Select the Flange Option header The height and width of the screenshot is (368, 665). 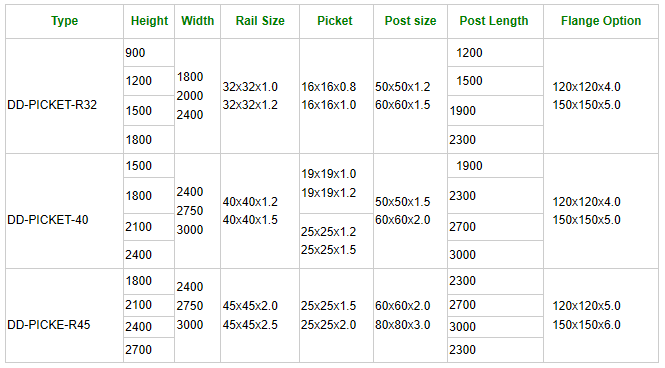pyautogui.click(x=601, y=21)
